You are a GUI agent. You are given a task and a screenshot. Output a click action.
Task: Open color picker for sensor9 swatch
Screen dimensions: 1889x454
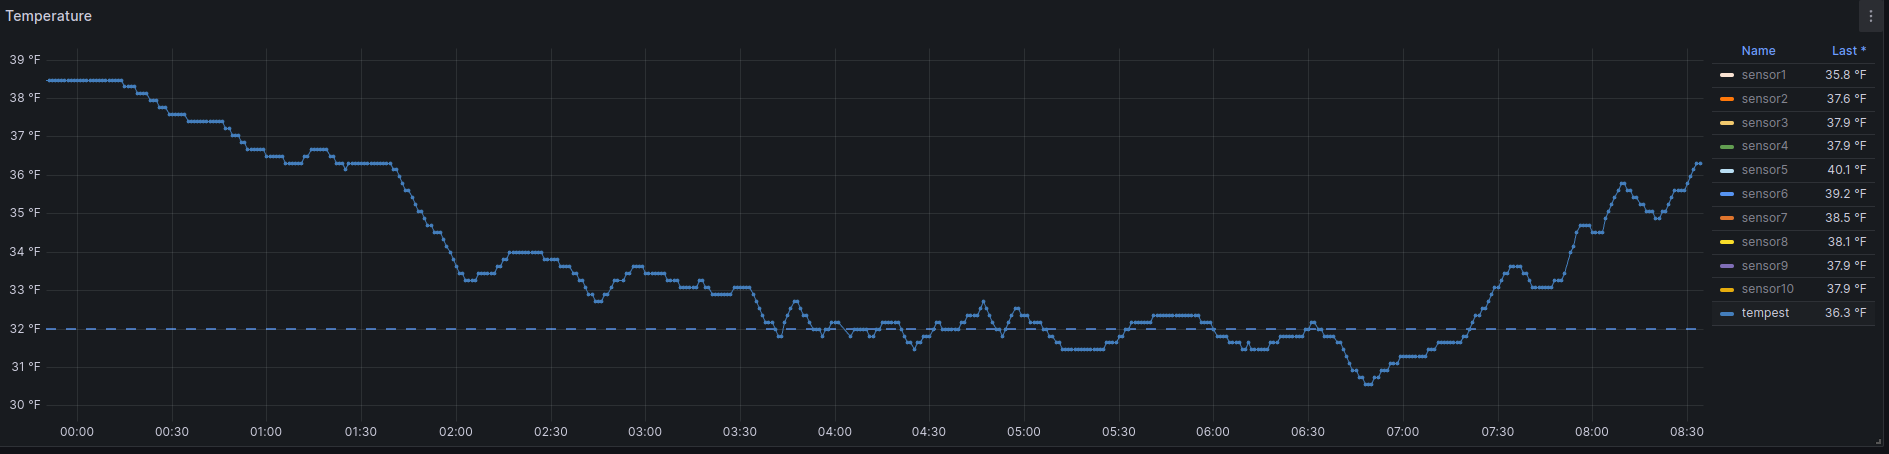coord(1727,266)
